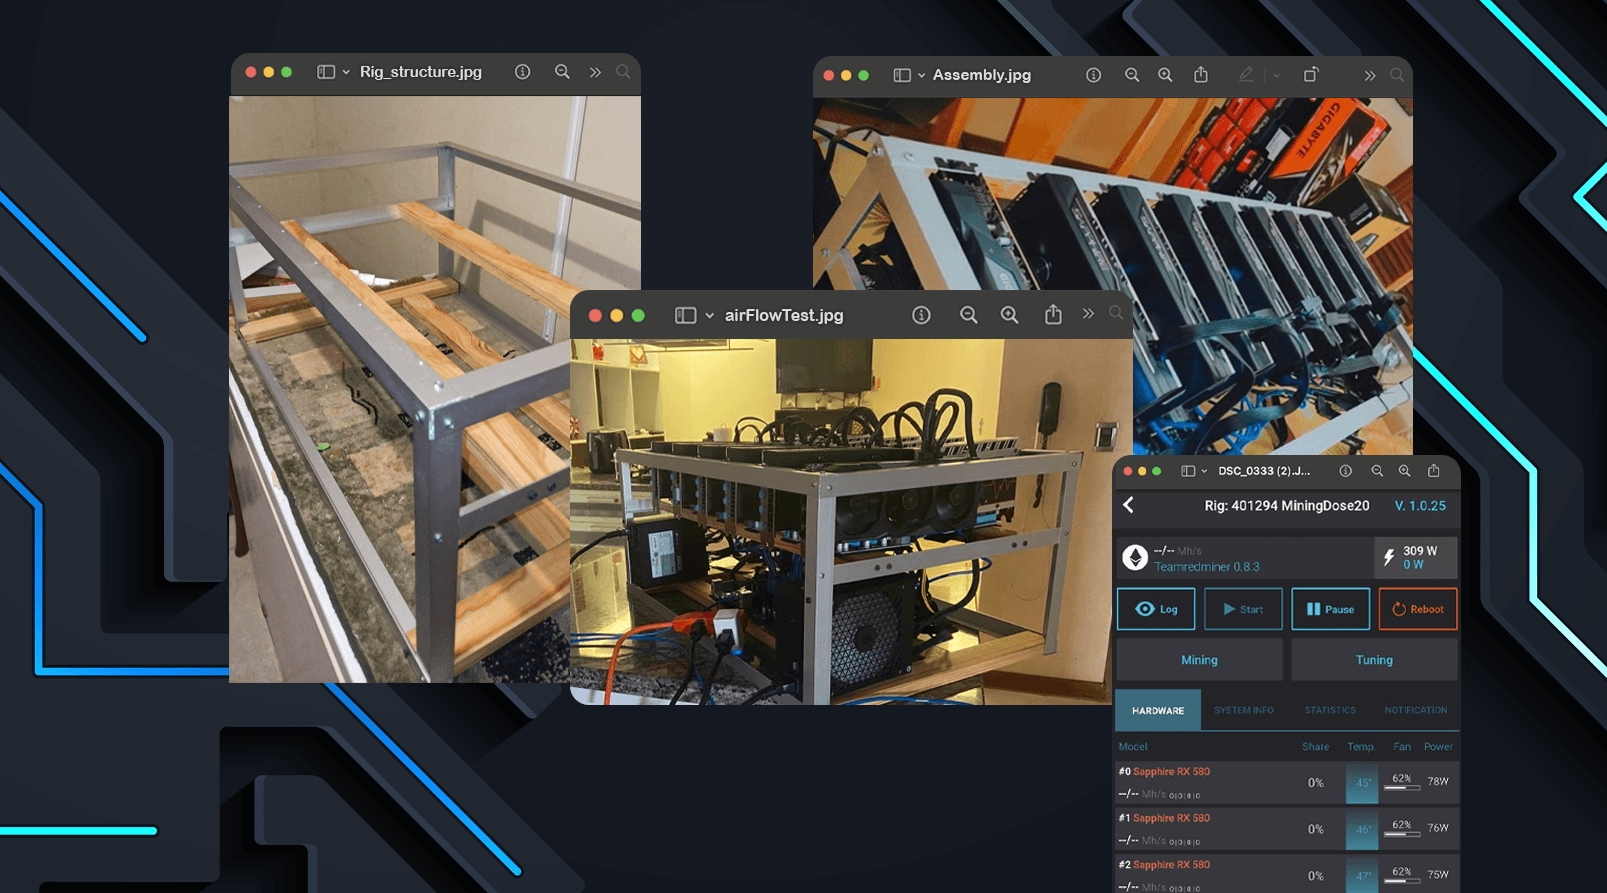The height and width of the screenshot is (893, 1607).
Task: Select GPU #0 Sapphire RX 580 row
Action: [x=1287, y=782]
